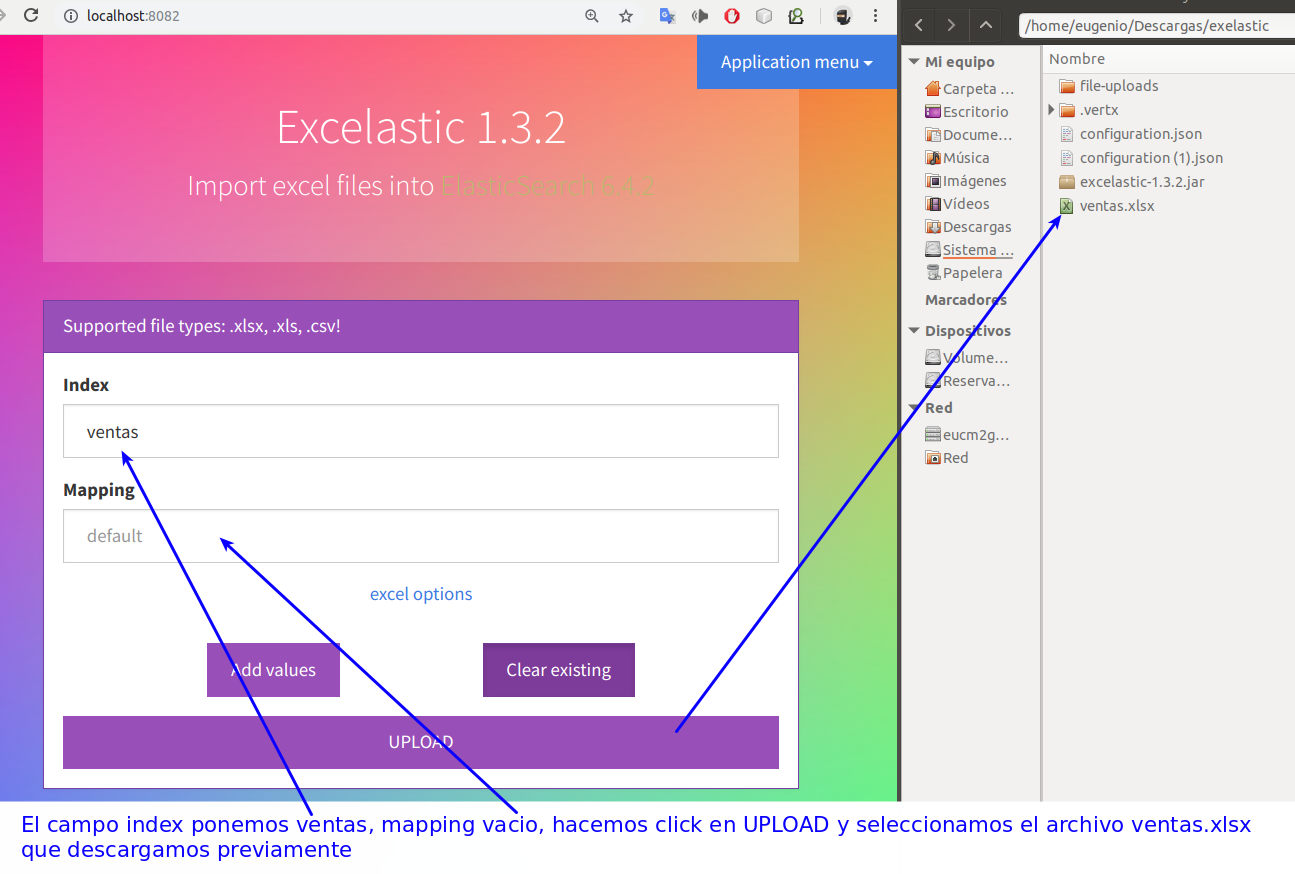The image size is (1295, 874).
Task: Collapse the Red sidebar section
Action: click(x=913, y=408)
